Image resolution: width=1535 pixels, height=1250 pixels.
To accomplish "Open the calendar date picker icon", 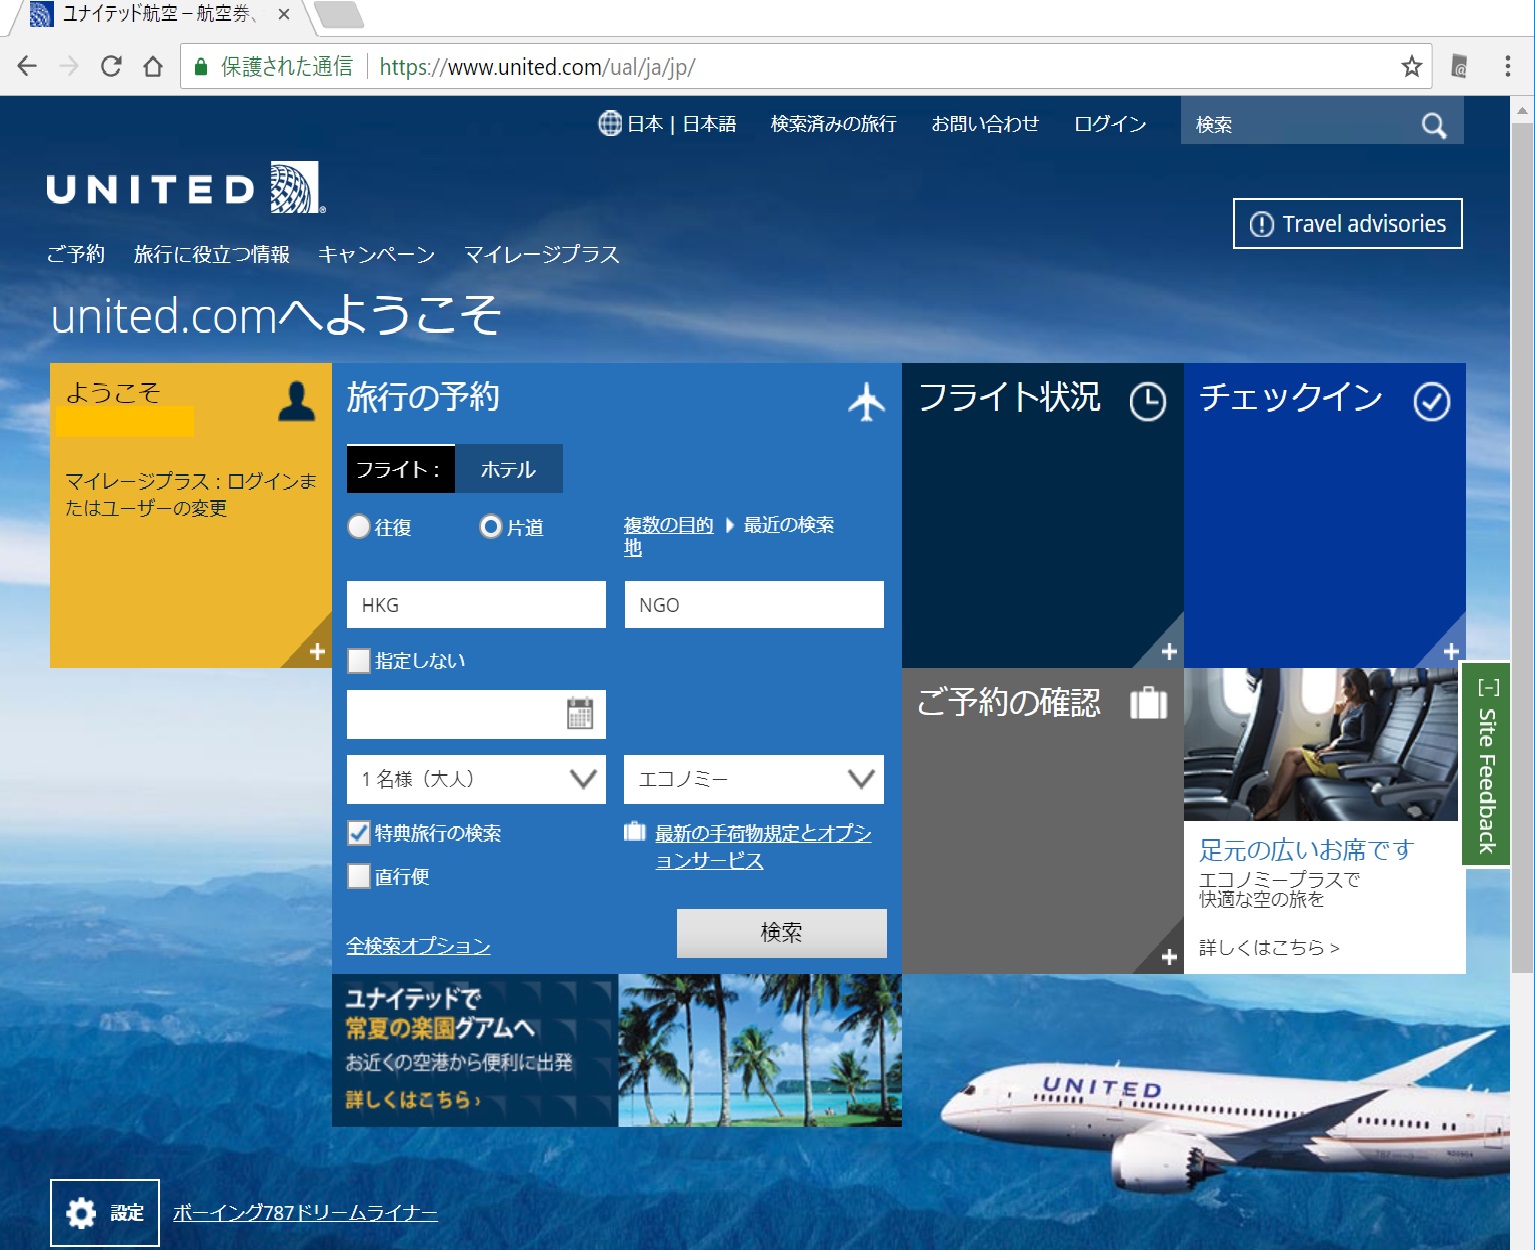I will (x=580, y=713).
